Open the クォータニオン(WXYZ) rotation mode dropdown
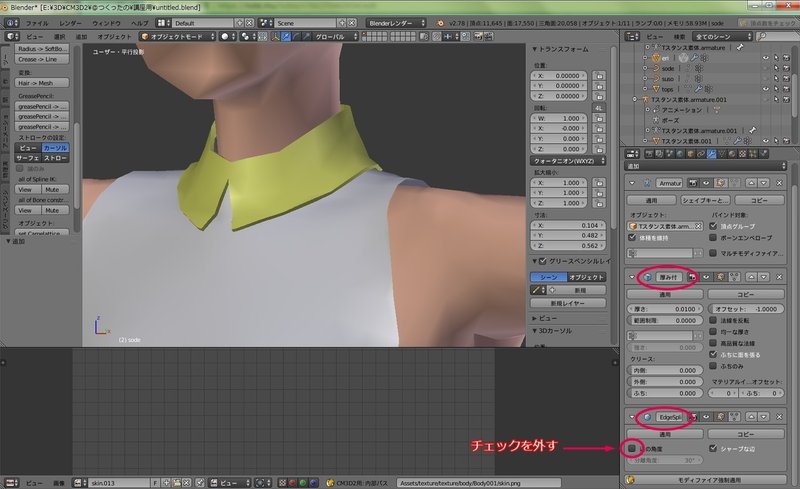This screenshot has height=489, width=800. click(x=567, y=161)
